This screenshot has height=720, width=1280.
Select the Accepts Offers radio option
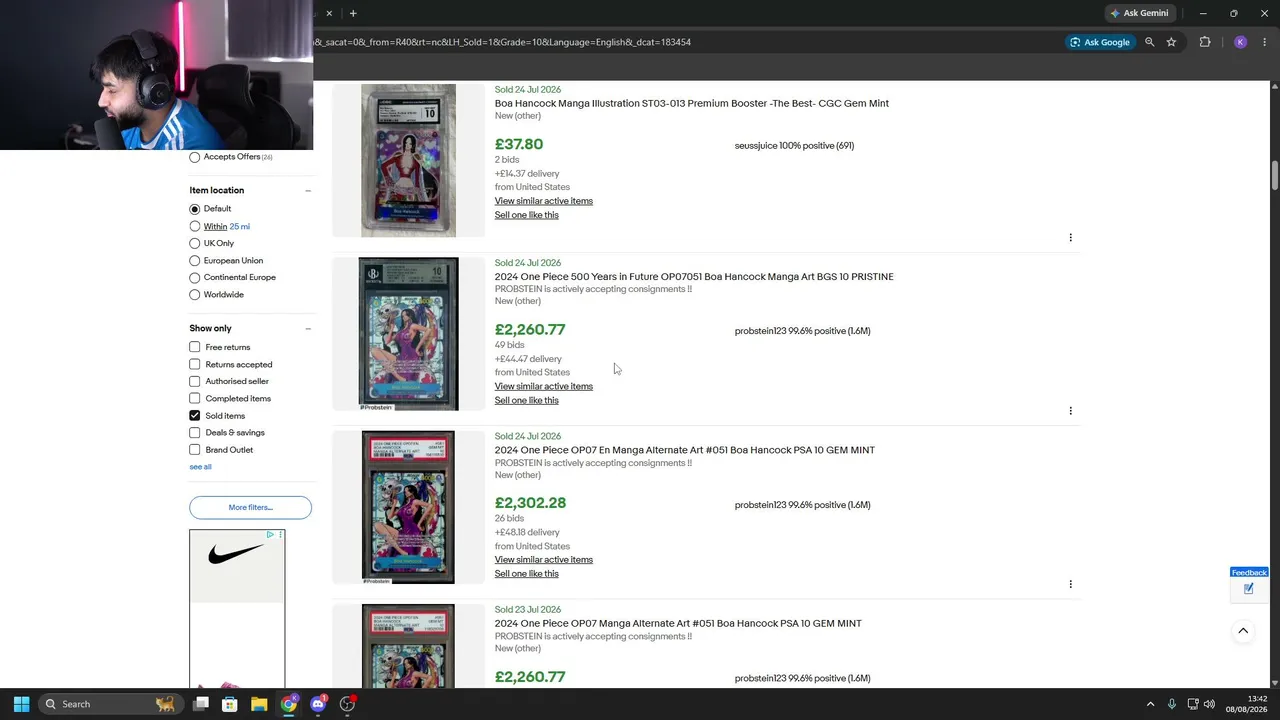click(195, 157)
